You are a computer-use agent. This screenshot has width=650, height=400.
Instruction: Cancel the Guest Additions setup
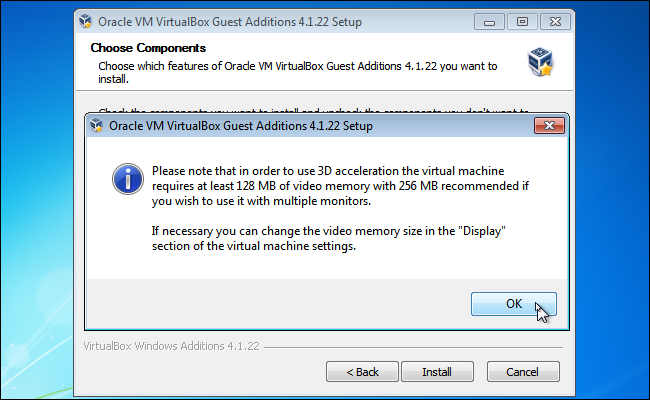click(522, 371)
